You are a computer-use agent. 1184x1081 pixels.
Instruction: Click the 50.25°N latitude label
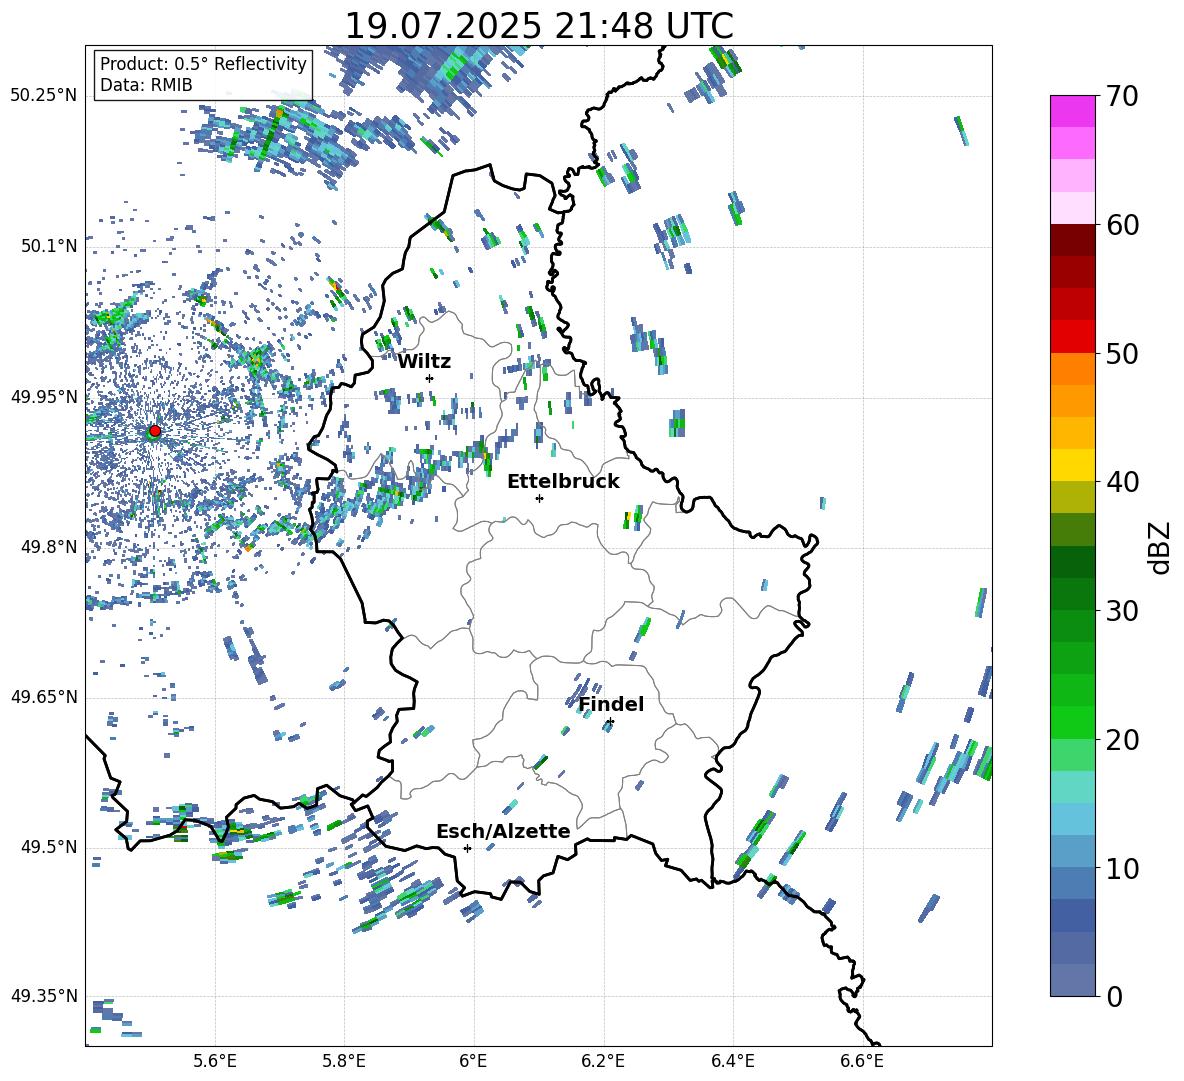click(44, 95)
